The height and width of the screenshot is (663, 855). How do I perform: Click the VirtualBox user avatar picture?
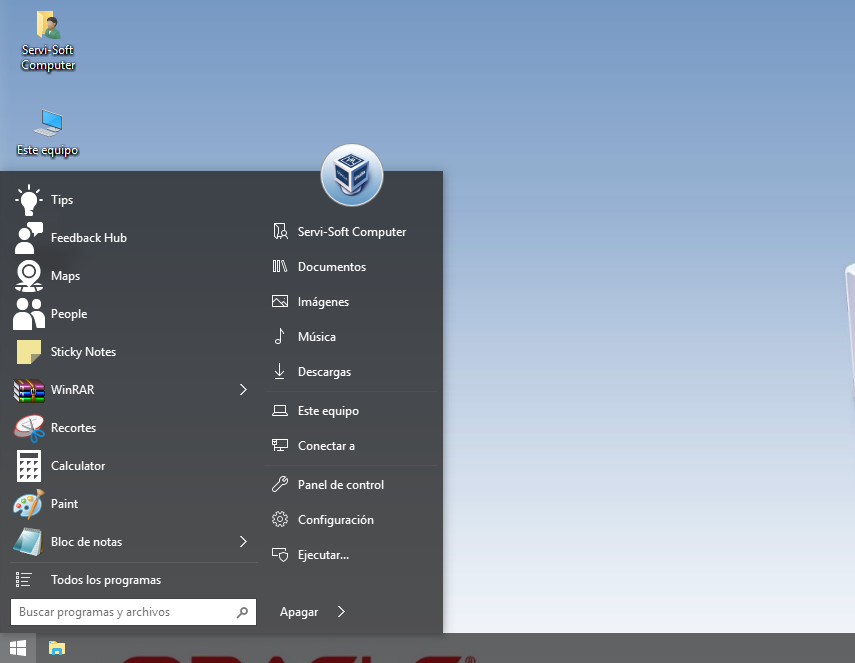[352, 175]
